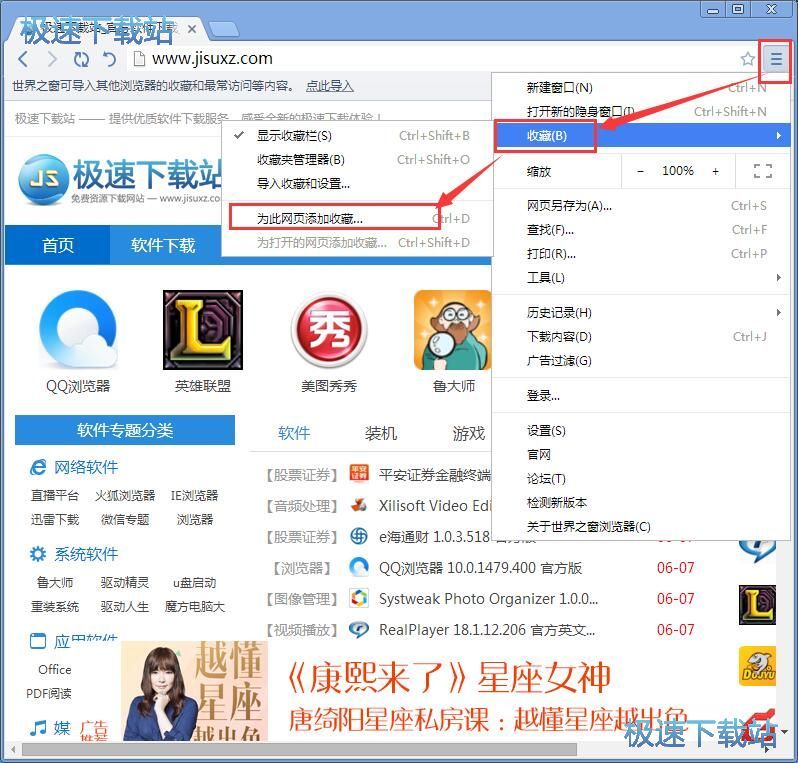Choose 查找(F)... menu entry
This screenshot has height=763, width=798.
click(642, 230)
